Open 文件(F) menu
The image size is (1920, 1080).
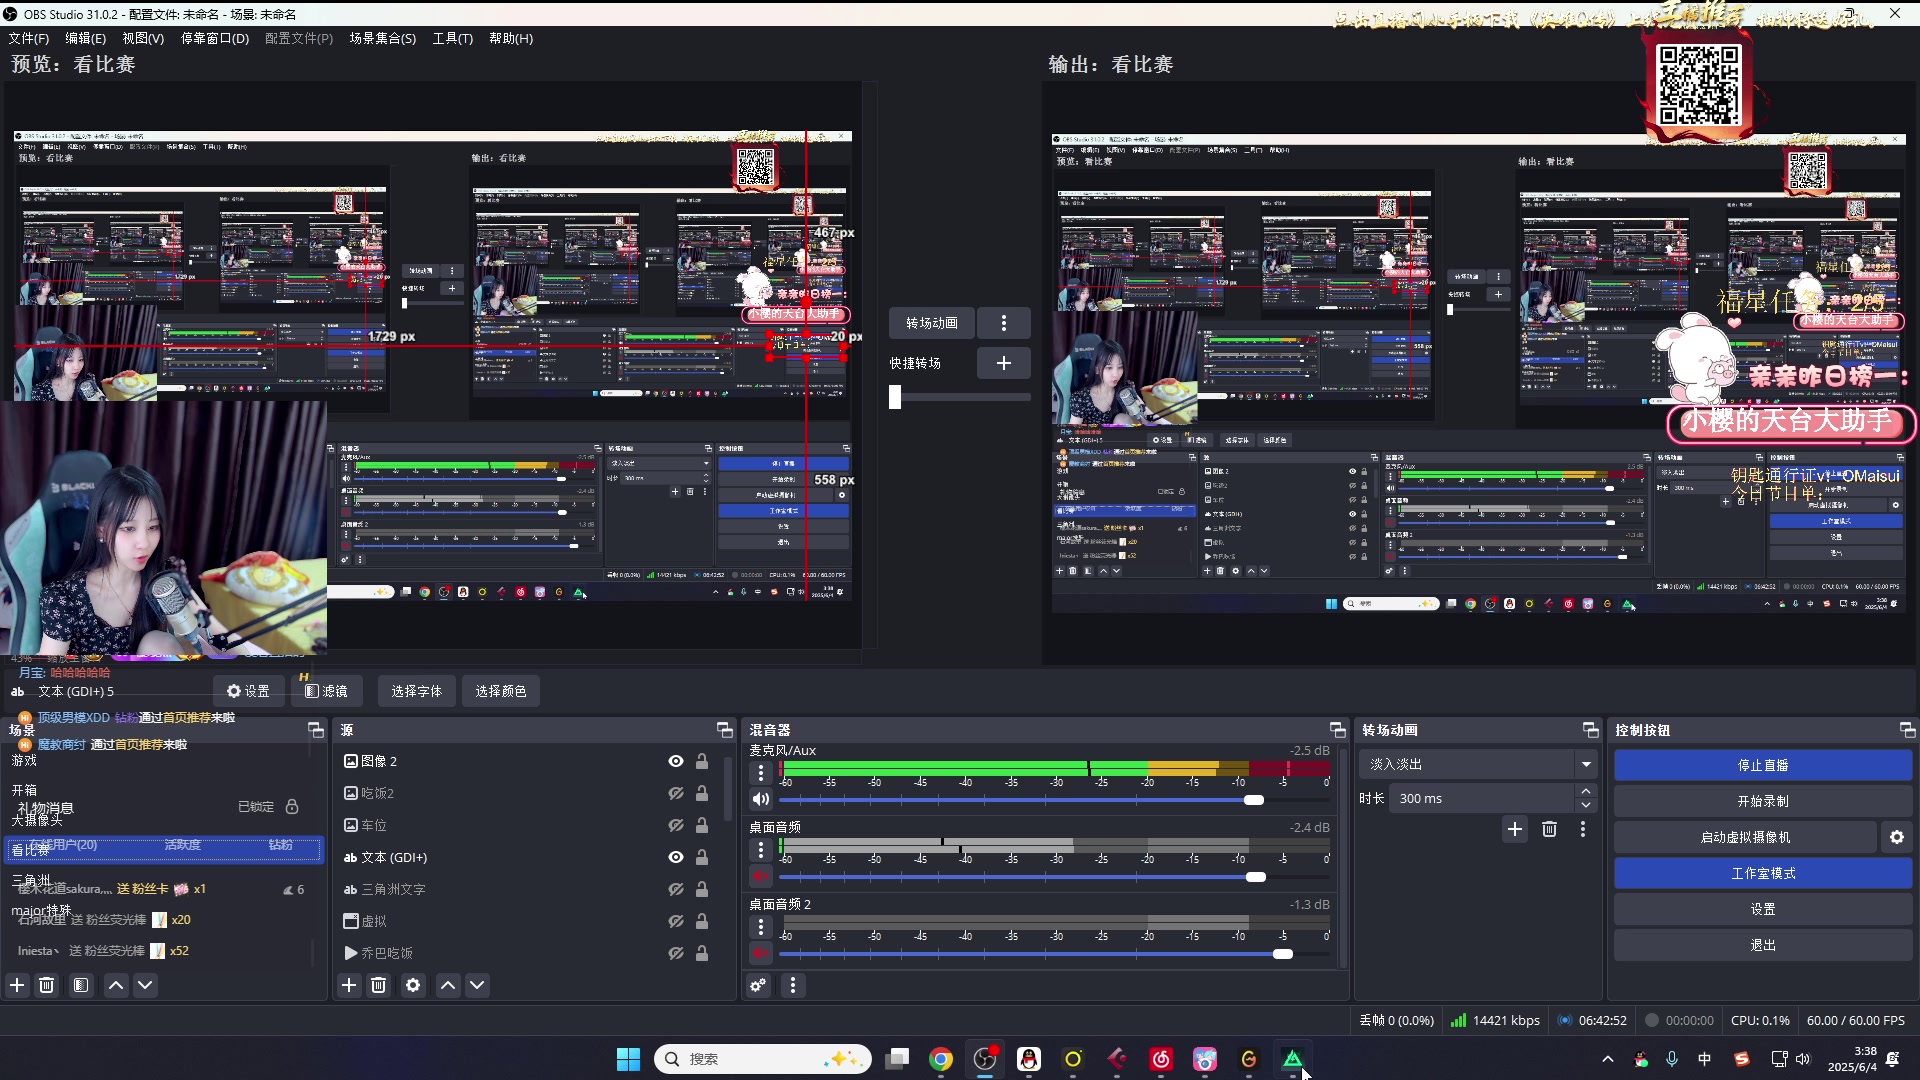pos(29,38)
